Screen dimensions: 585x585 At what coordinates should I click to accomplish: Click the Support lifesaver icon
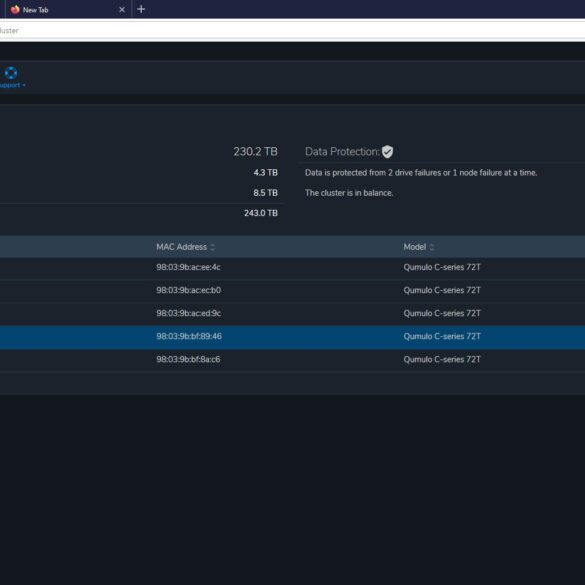click(11, 73)
